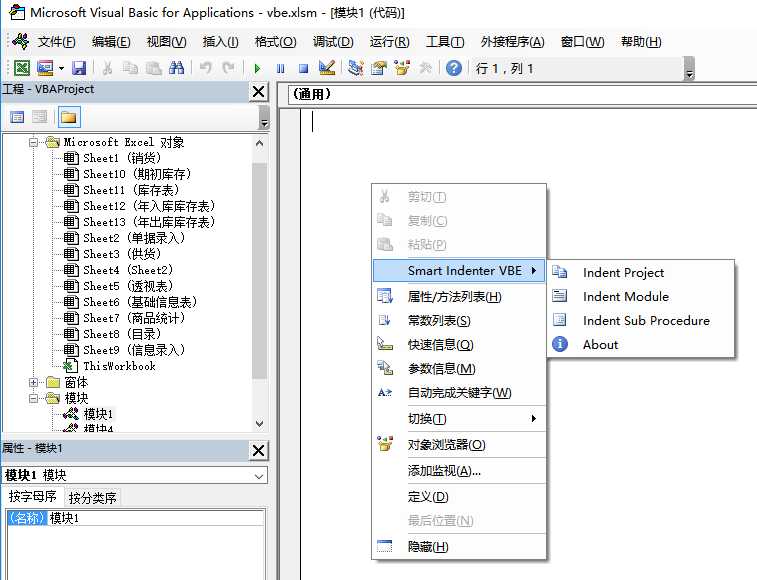Click the Break pause icon

point(280,69)
